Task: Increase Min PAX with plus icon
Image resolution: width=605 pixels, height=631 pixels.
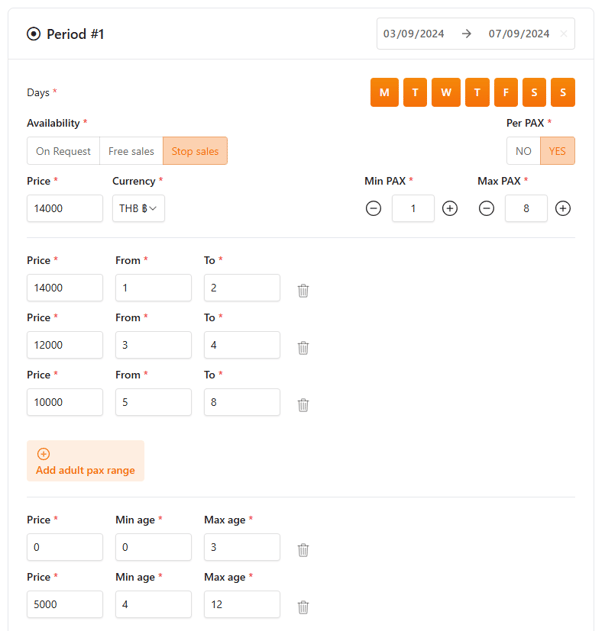Action: click(450, 208)
